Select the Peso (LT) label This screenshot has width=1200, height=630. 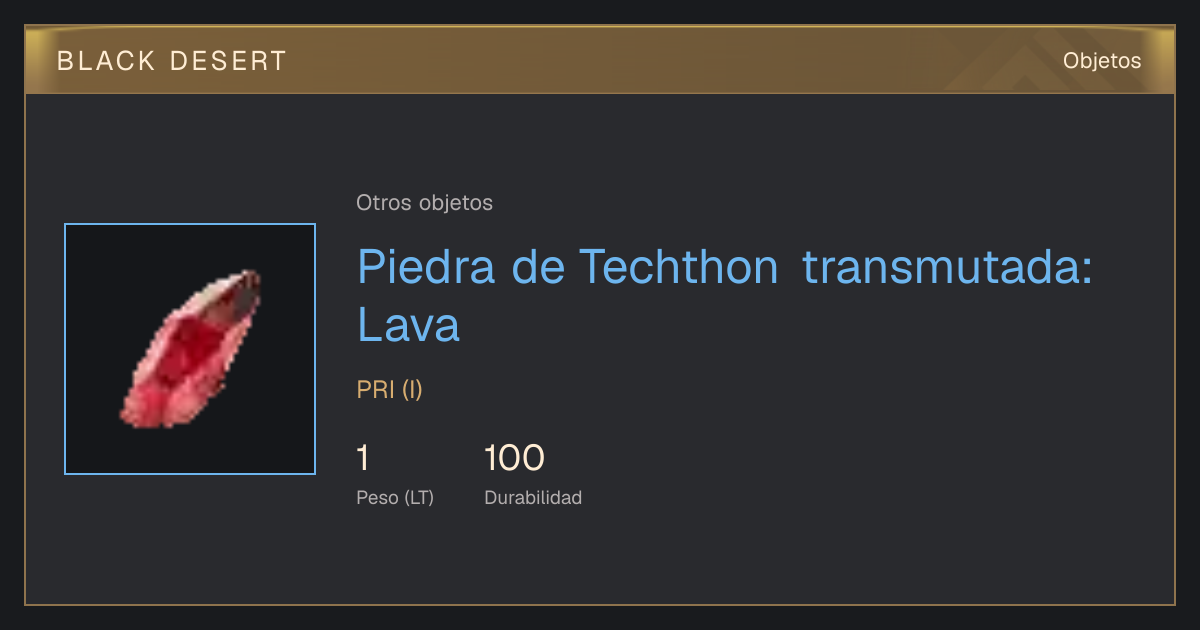[395, 497]
